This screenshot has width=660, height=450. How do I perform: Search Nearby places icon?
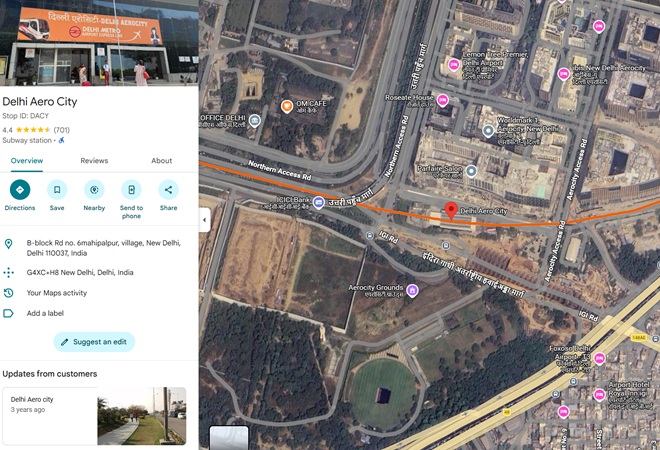pos(94,190)
